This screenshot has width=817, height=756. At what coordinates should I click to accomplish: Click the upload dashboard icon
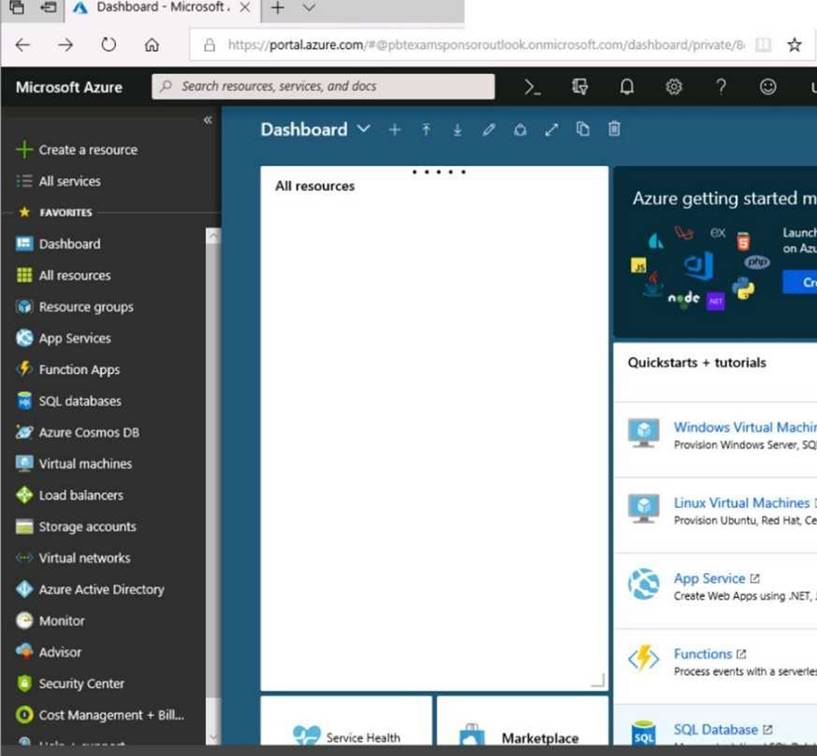pos(426,129)
